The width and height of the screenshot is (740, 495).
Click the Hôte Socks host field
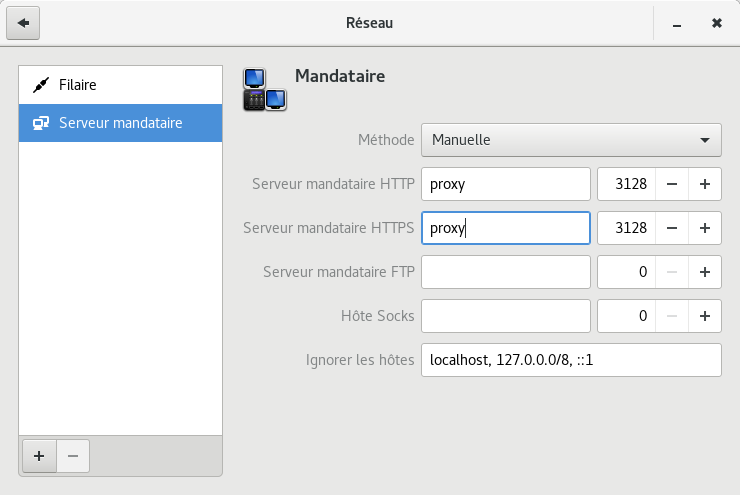click(505, 316)
